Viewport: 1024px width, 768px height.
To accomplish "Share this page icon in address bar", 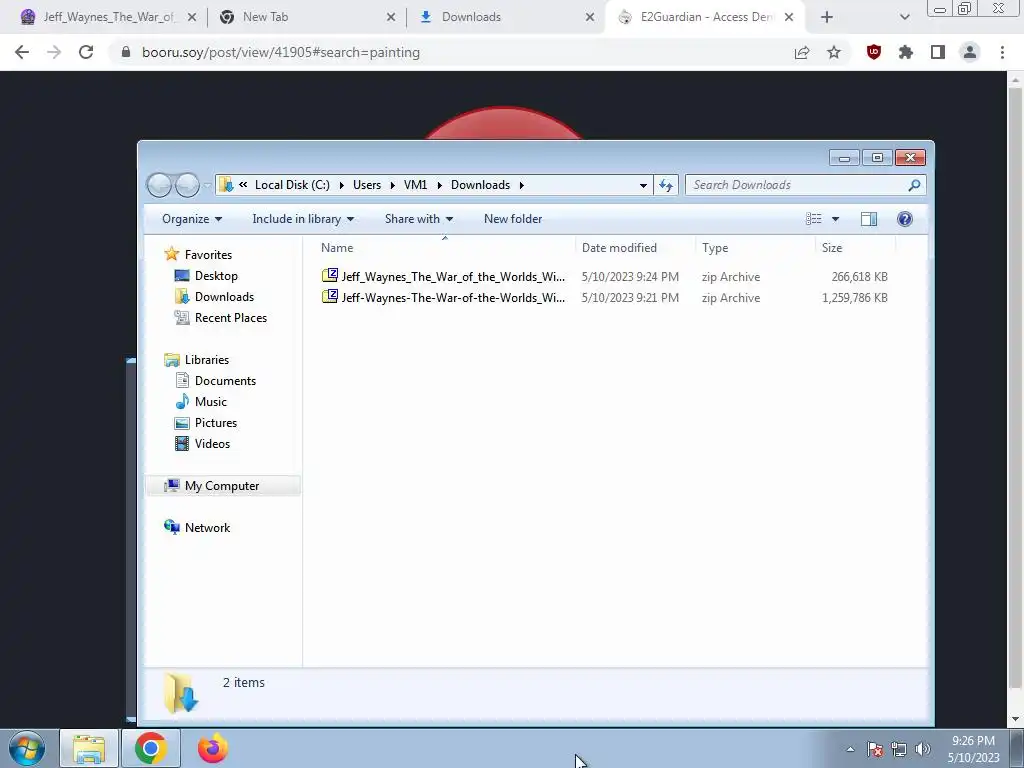I will pos(802,52).
